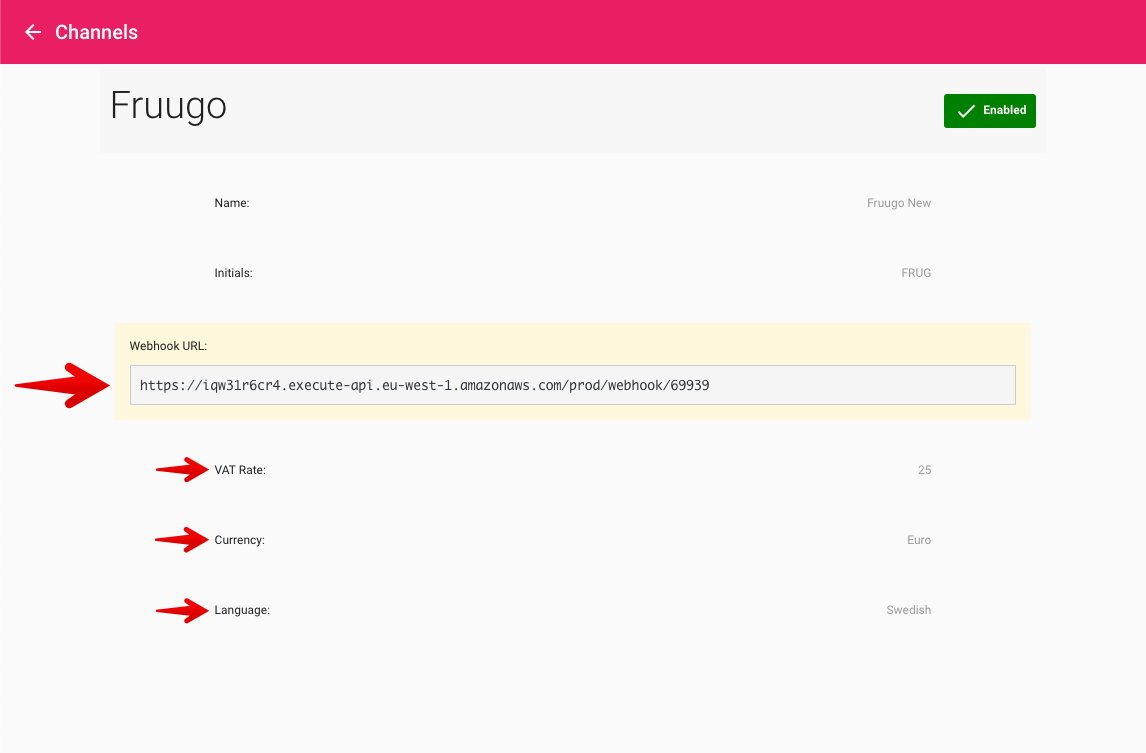Image resolution: width=1146 pixels, height=753 pixels.
Task: Select the Webhook URL input field
Action: pos(572,385)
